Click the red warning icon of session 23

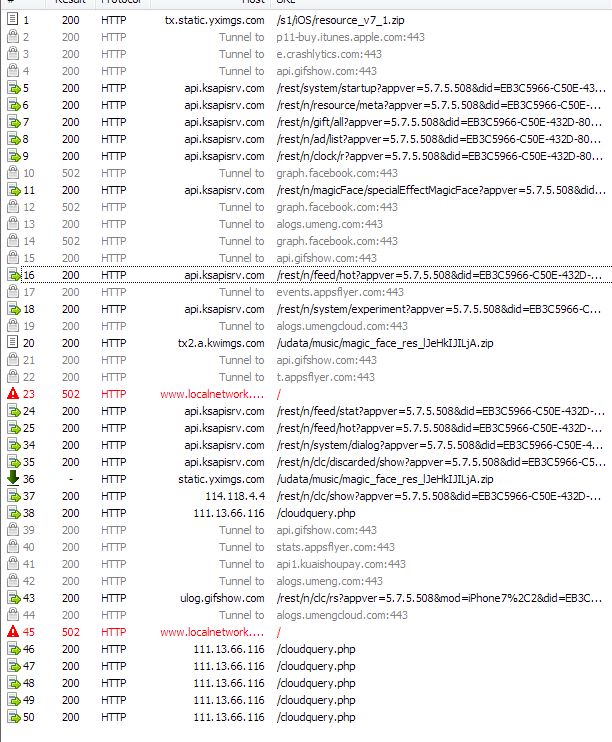[x=13, y=394]
